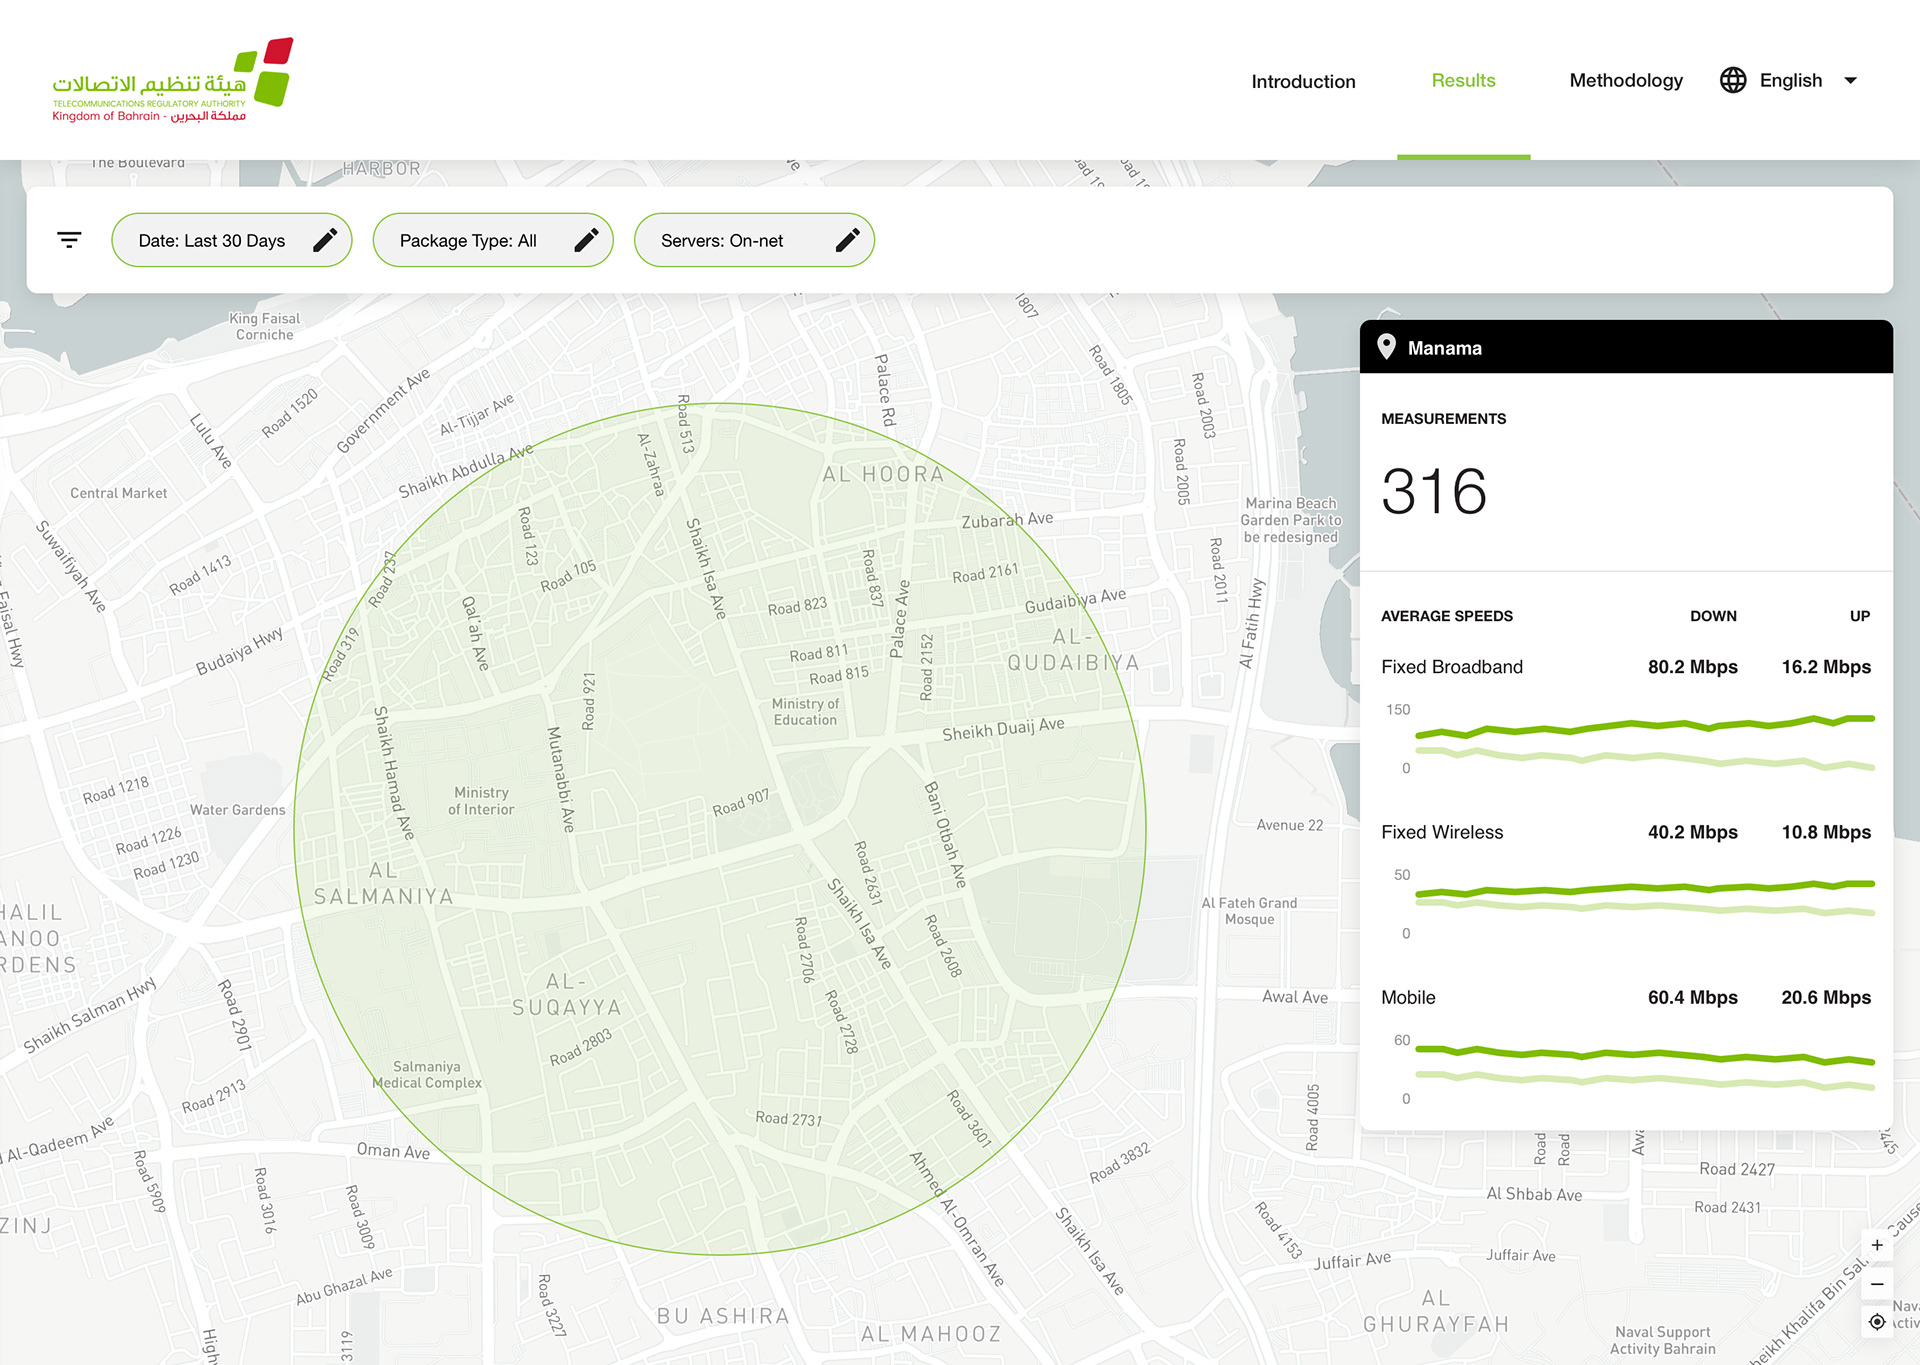Screen dimensions: 1920x1365
Task: Zoom out the map with minus button
Action: (1877, 1284)
